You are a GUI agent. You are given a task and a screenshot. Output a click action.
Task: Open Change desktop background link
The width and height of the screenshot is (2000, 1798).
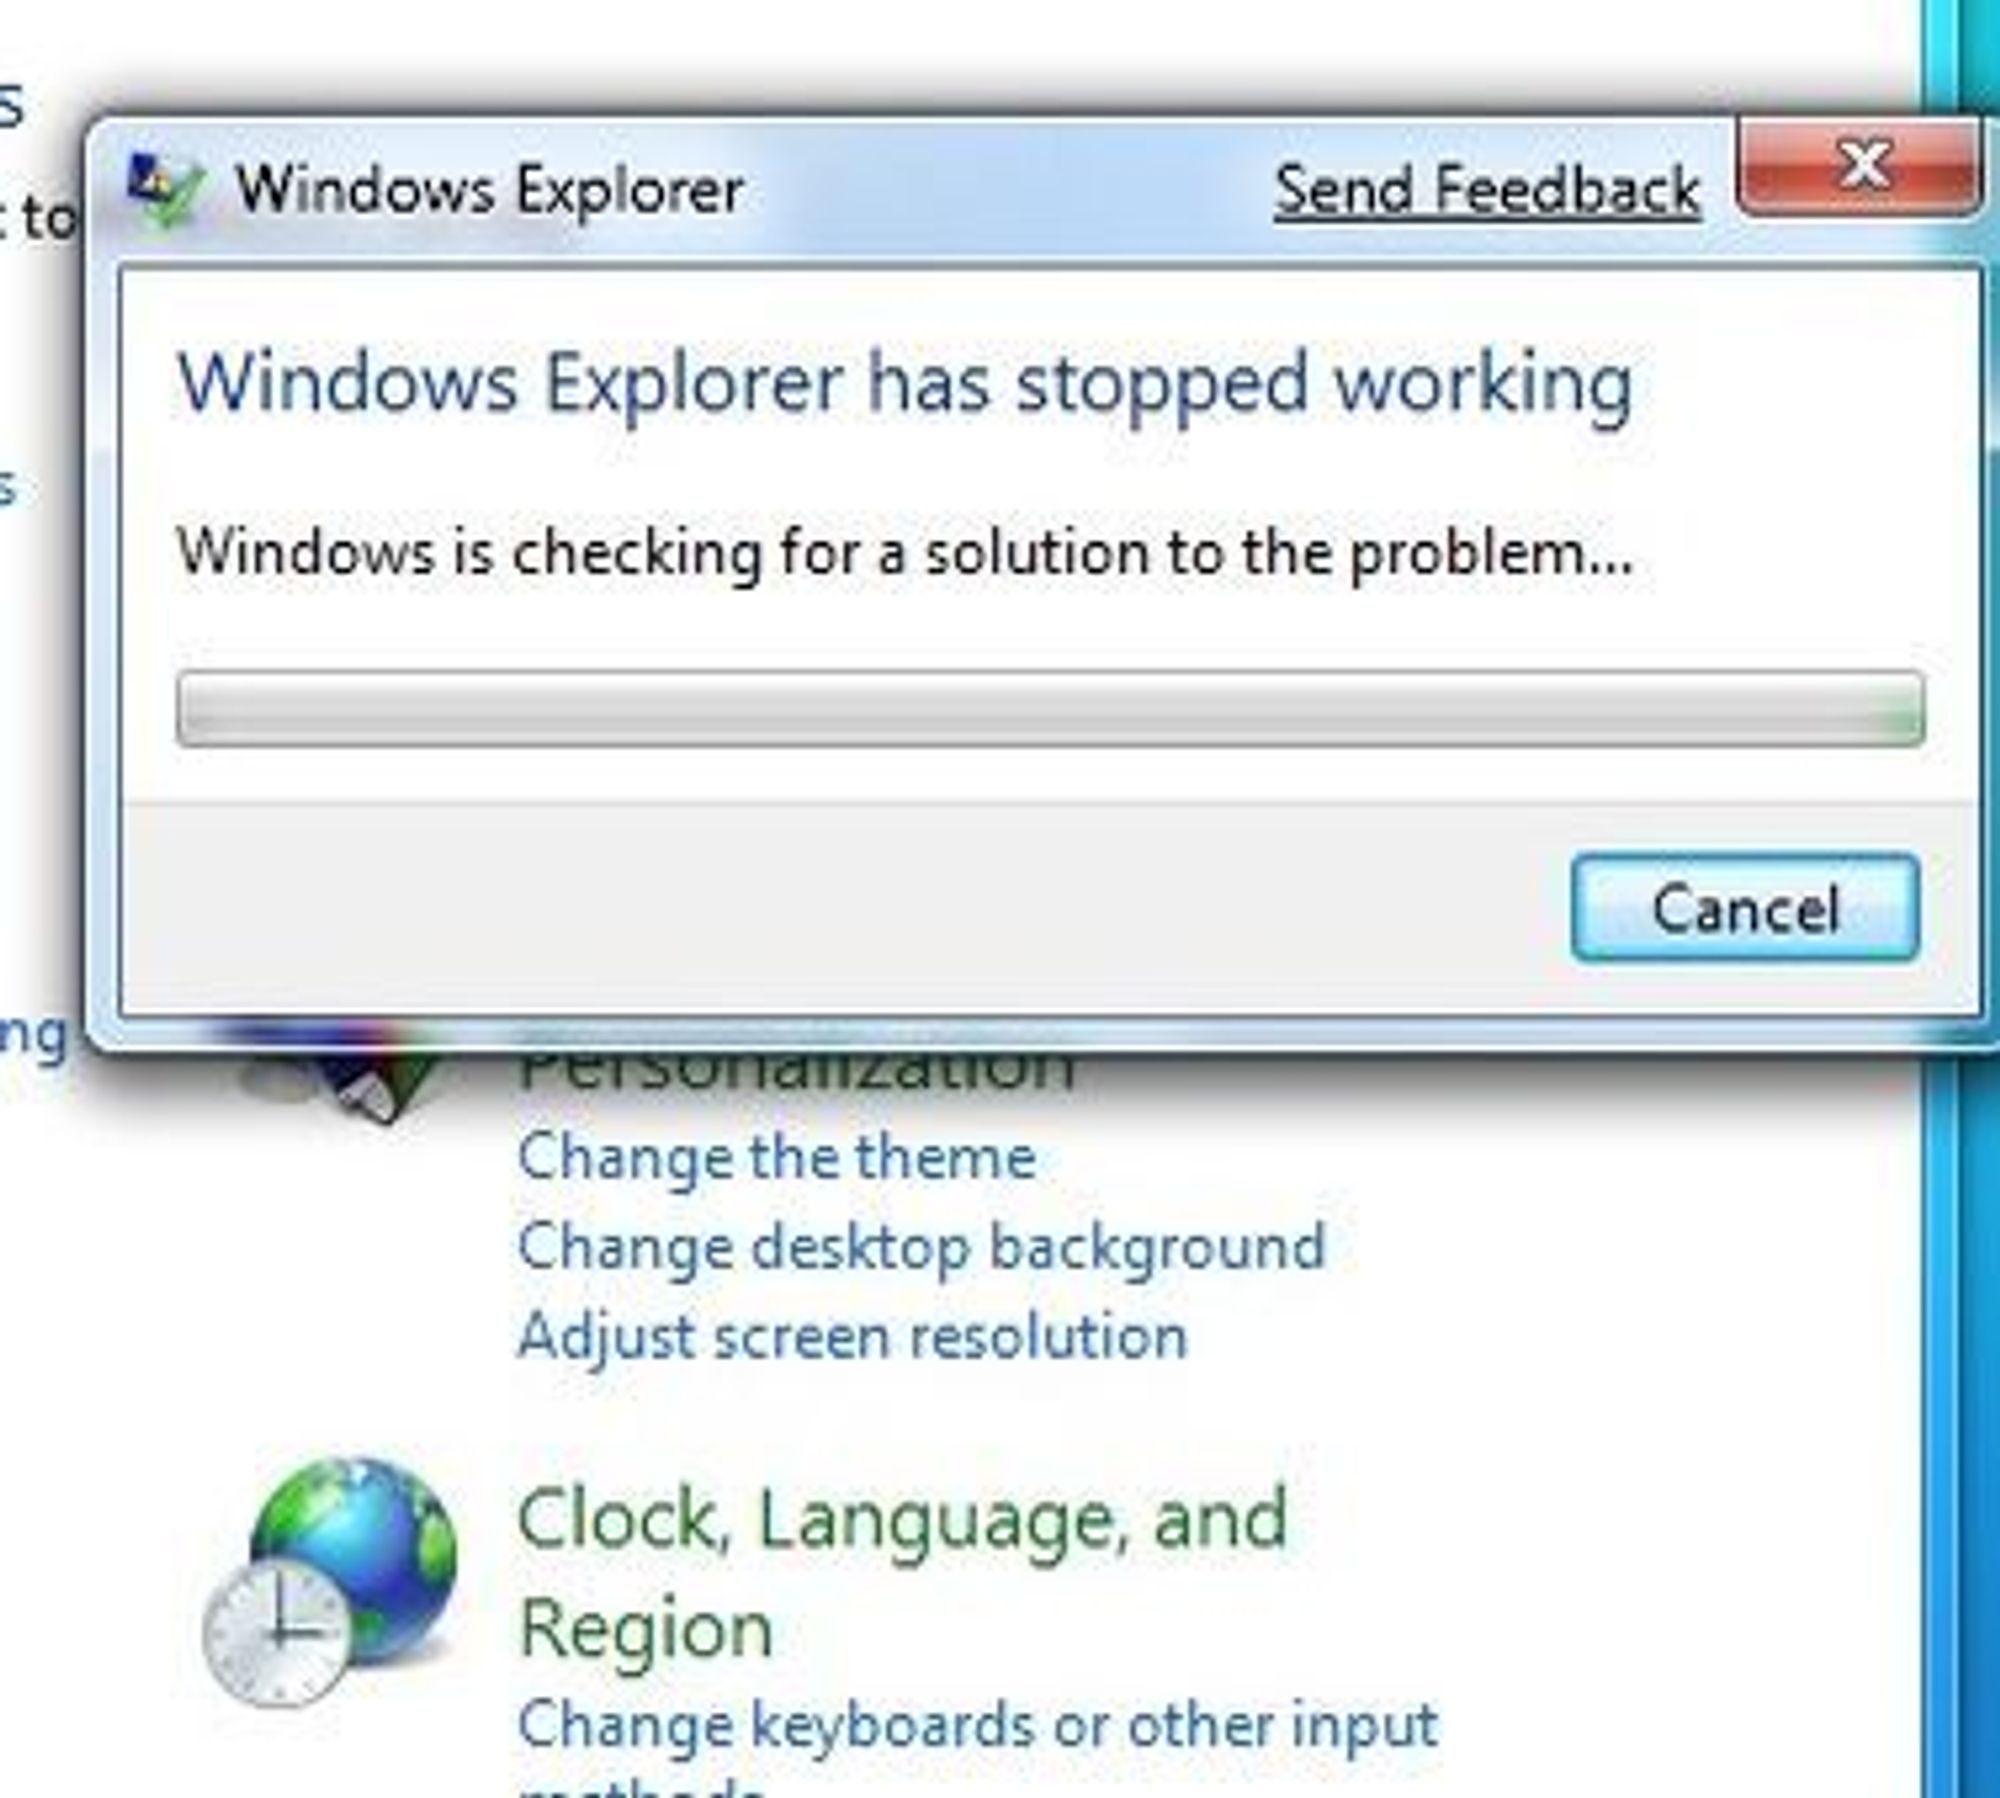click(921, 1247)
